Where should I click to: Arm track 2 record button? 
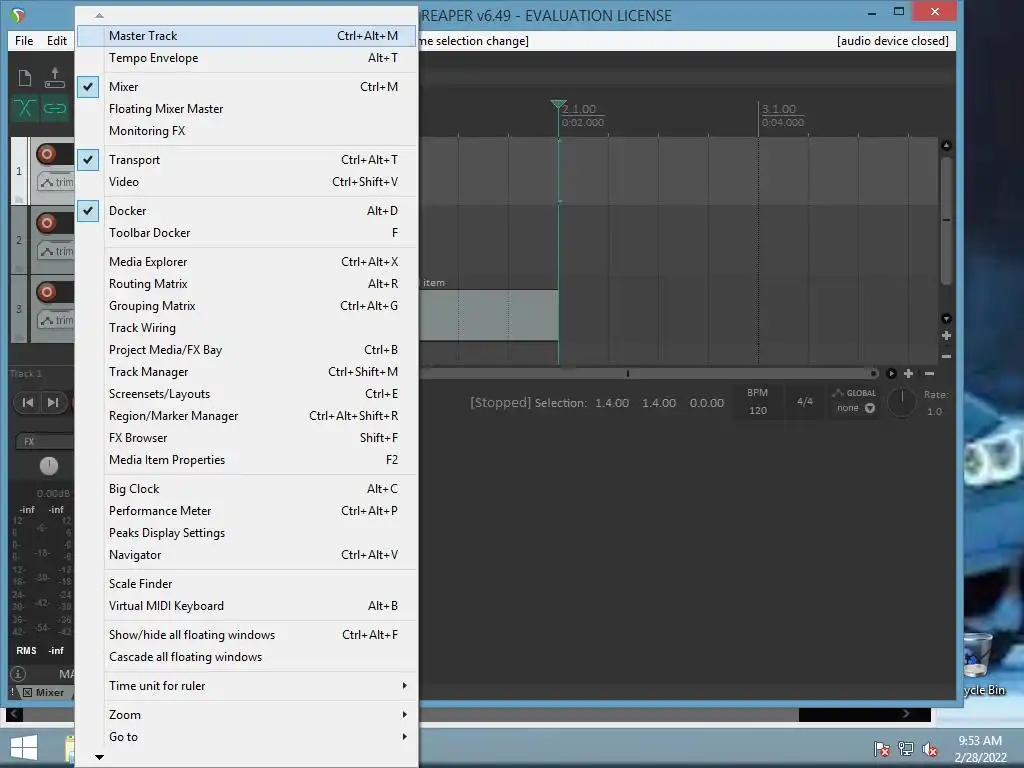coord(46,223)
